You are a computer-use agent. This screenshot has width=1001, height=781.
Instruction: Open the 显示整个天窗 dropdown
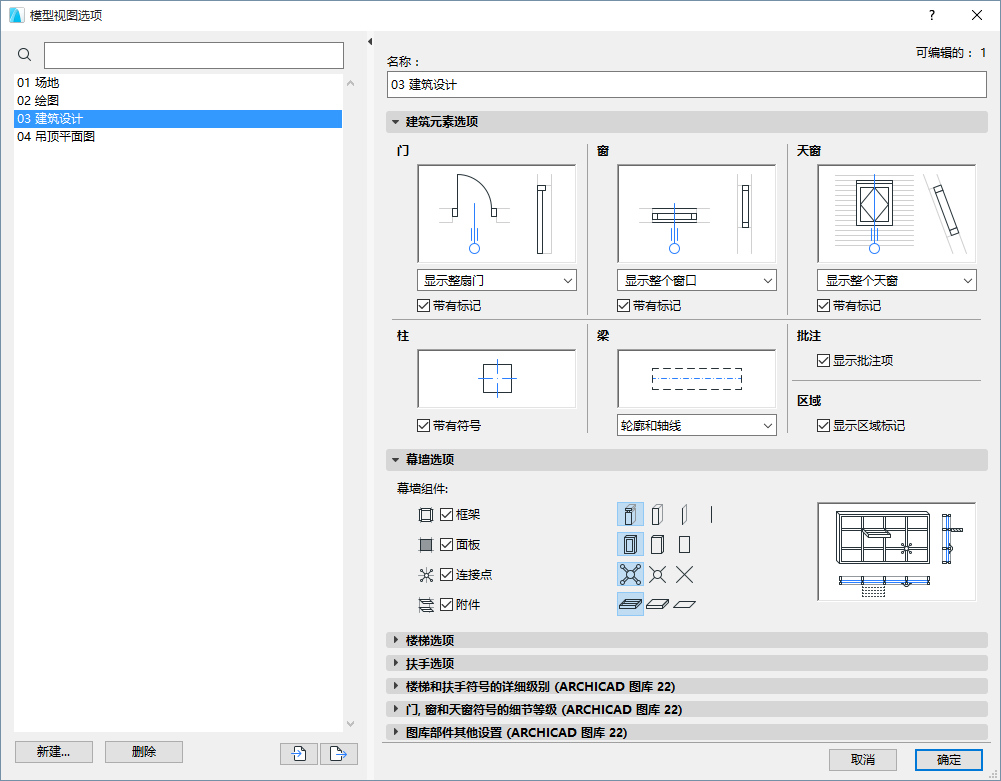pyautogui.click(x=895, y=280)
